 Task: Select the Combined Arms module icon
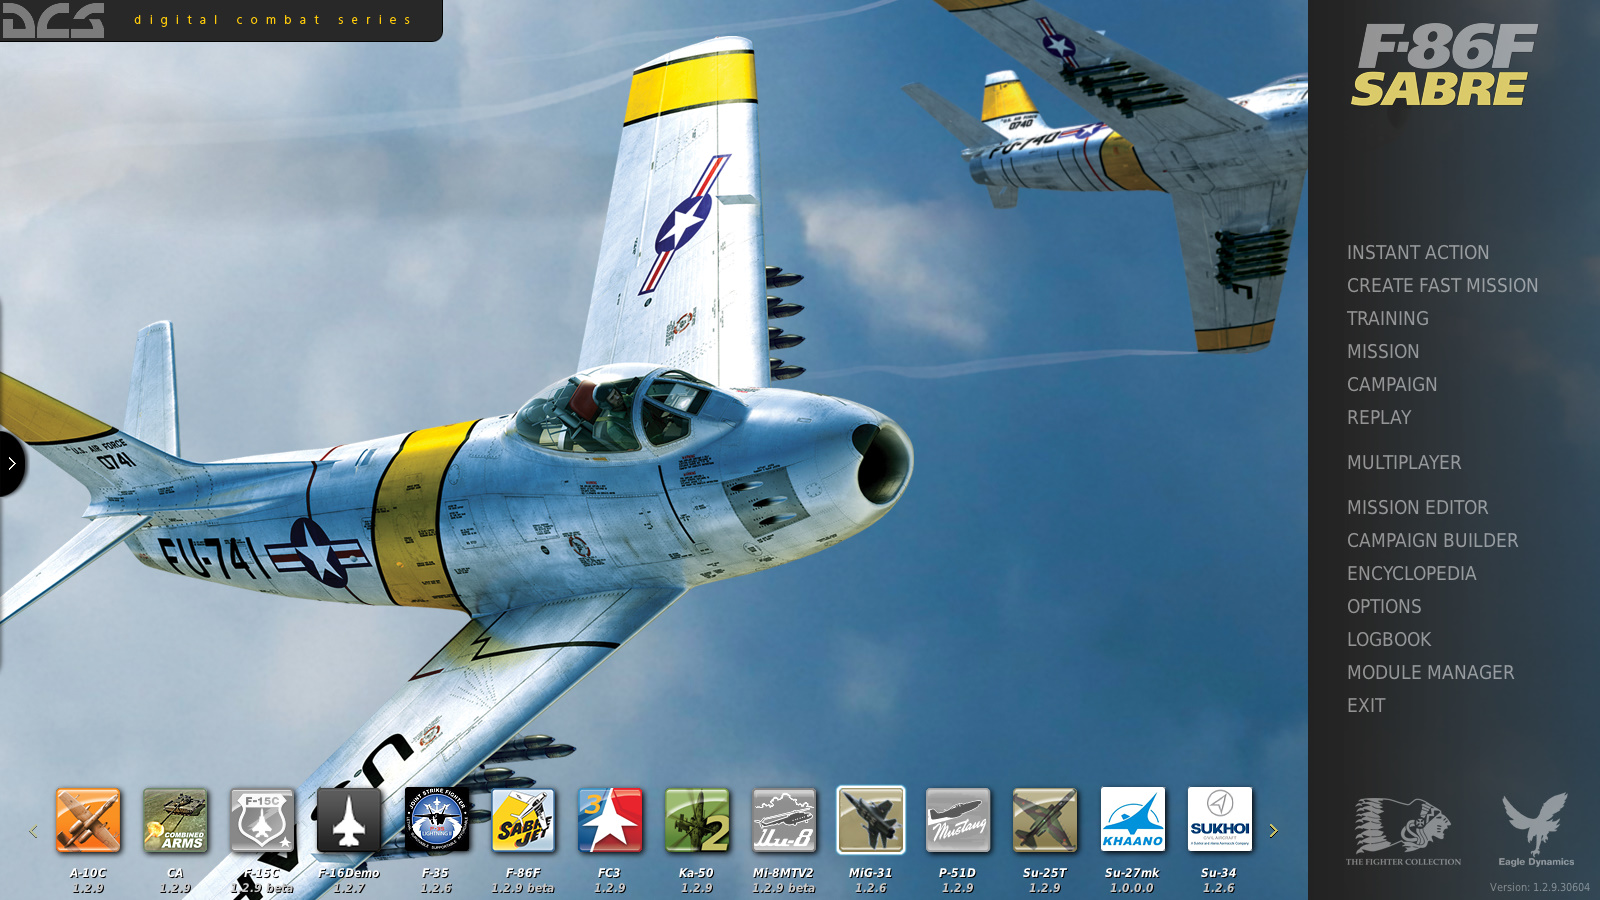(x=175, y=820)
